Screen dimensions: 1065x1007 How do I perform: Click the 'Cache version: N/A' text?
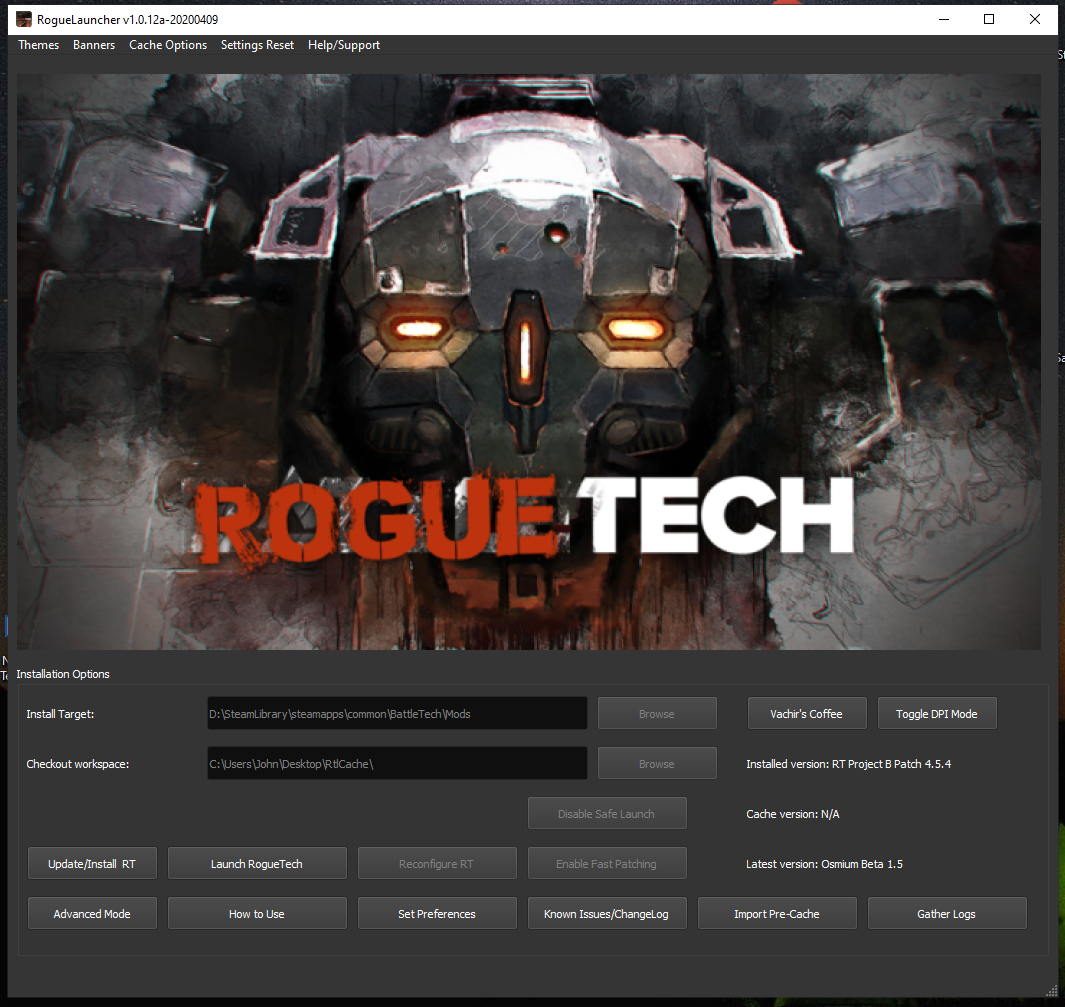(793, 814)
